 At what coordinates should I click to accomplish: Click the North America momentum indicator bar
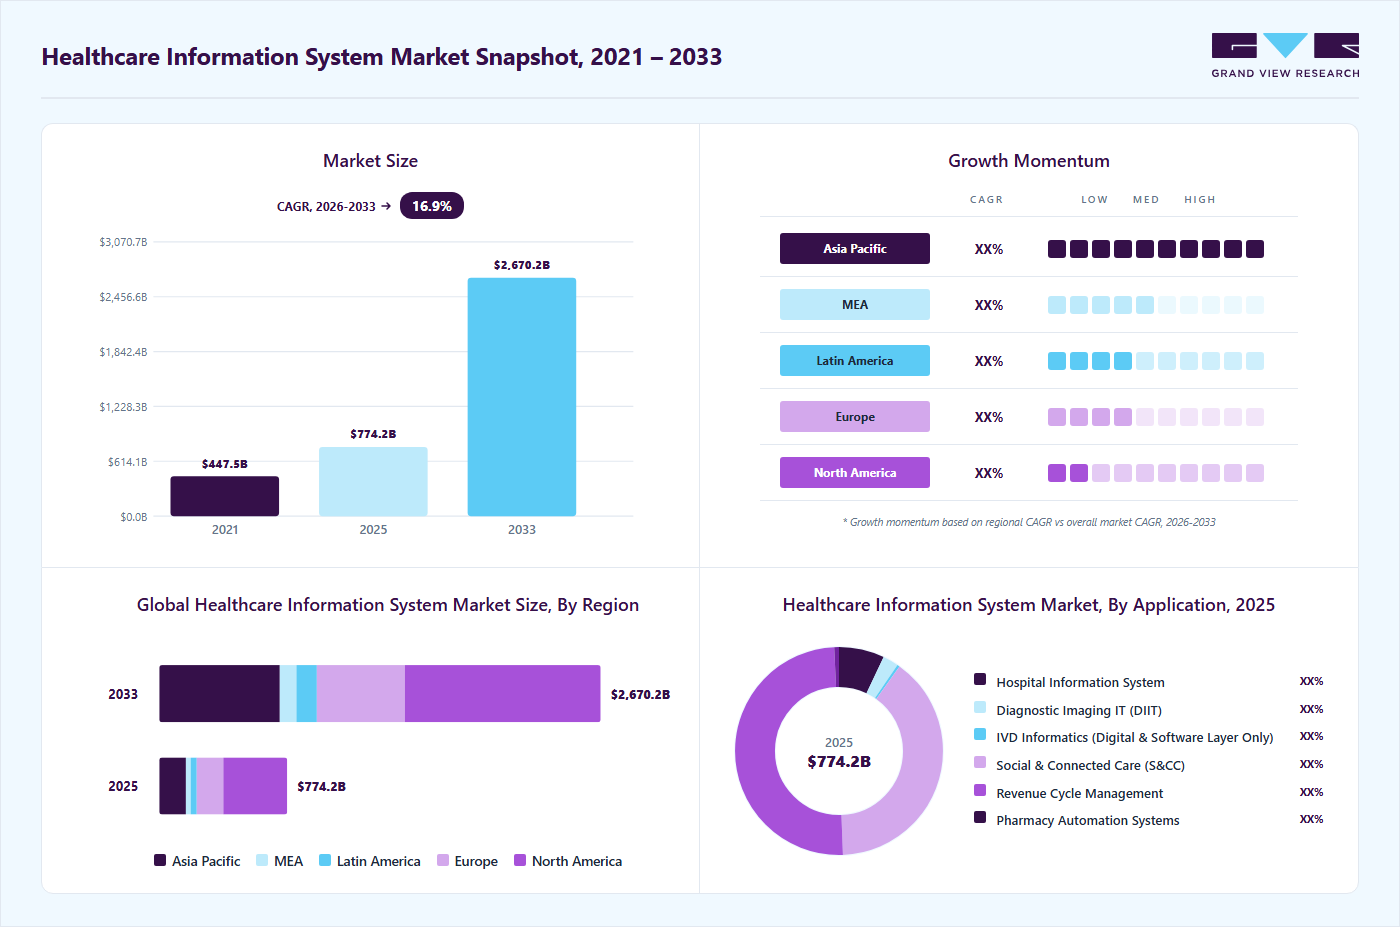pyautogui.click(x=1156, y=473)
